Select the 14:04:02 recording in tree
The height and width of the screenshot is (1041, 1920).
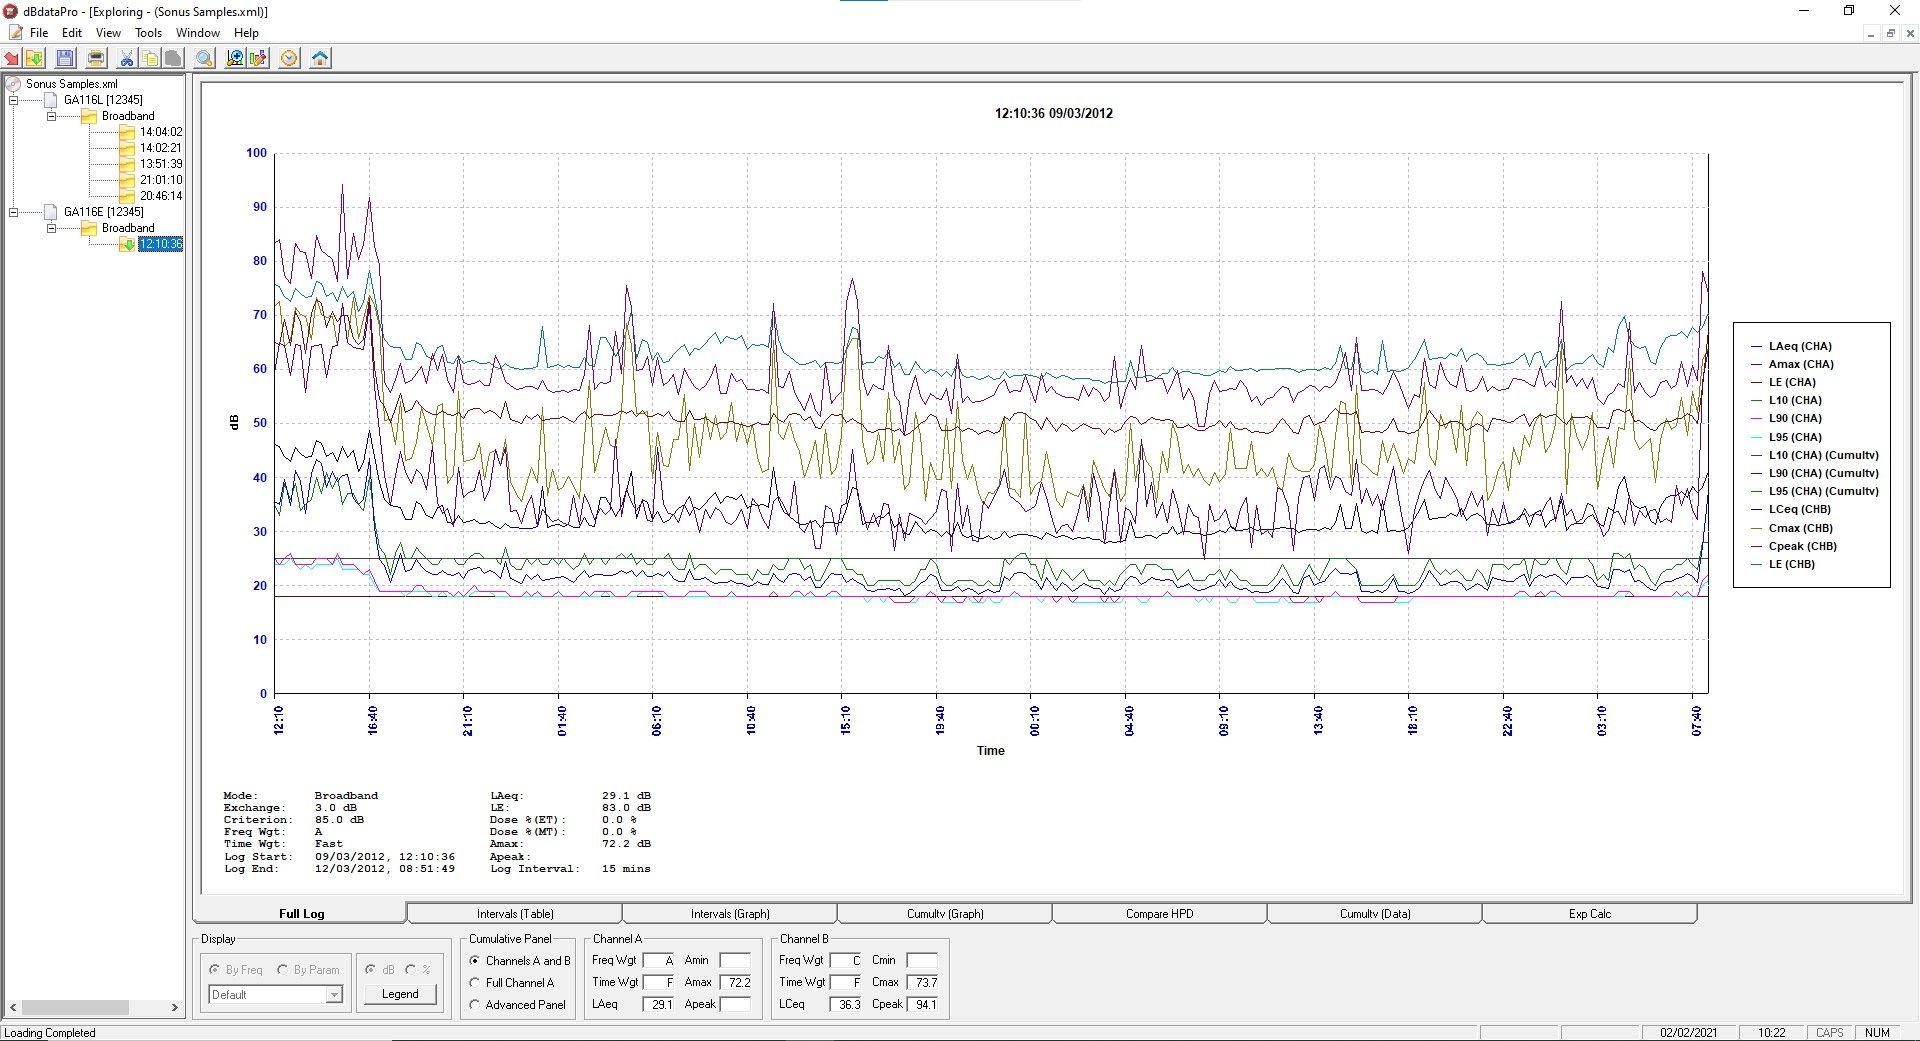click(x=160, y=132)
